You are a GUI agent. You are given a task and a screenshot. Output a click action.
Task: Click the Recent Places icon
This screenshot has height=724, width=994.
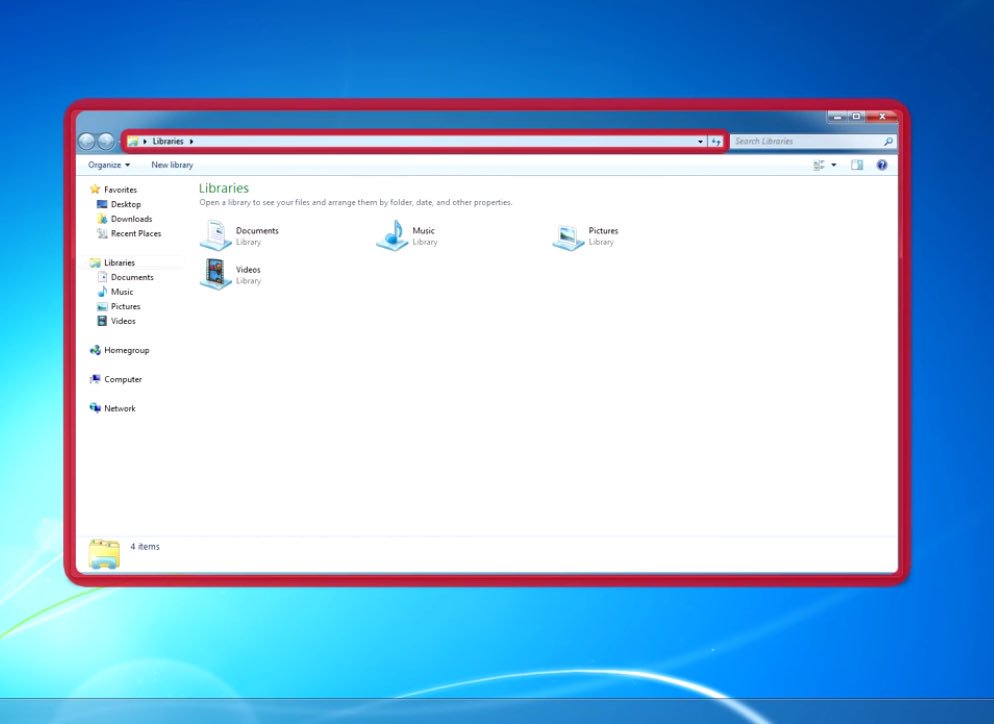(x=102, y=233)
